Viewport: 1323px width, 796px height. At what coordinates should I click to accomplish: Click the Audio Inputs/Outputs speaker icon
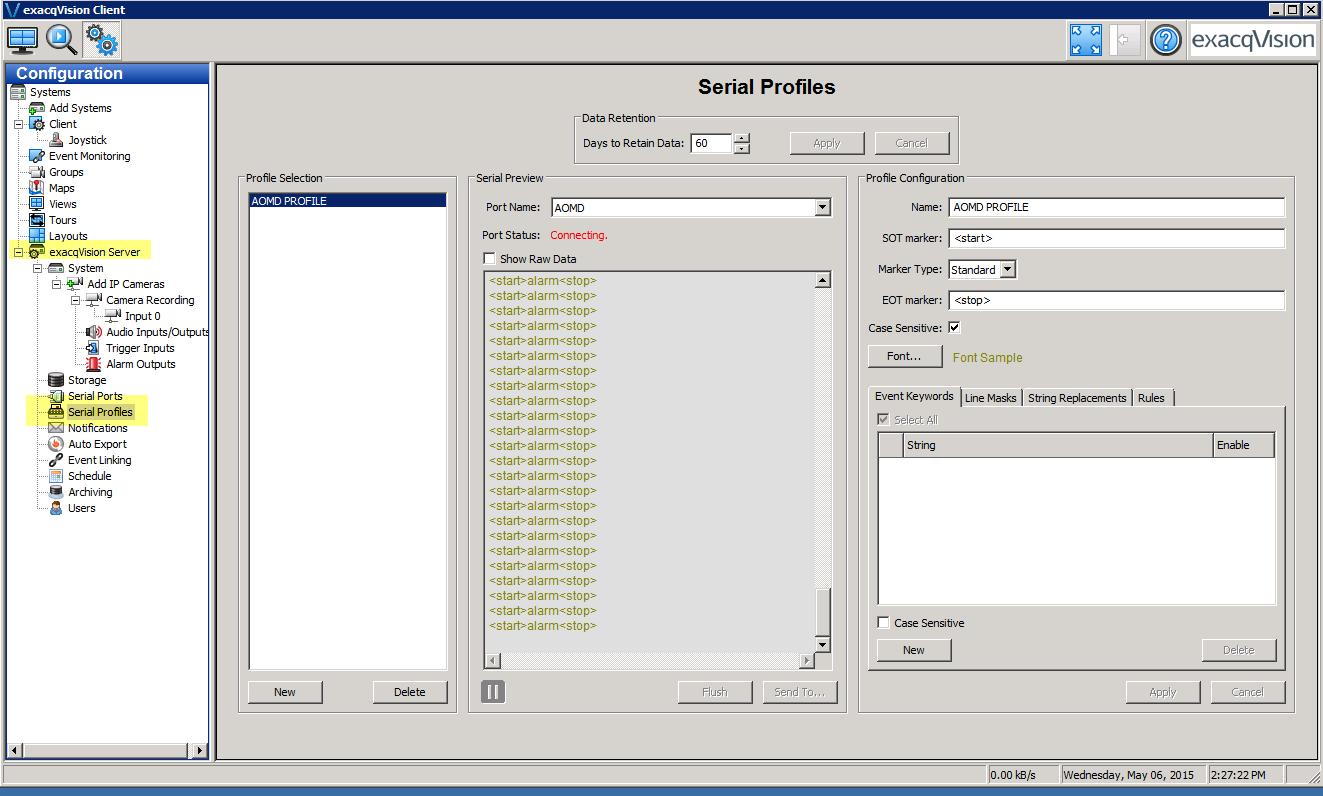94,332
